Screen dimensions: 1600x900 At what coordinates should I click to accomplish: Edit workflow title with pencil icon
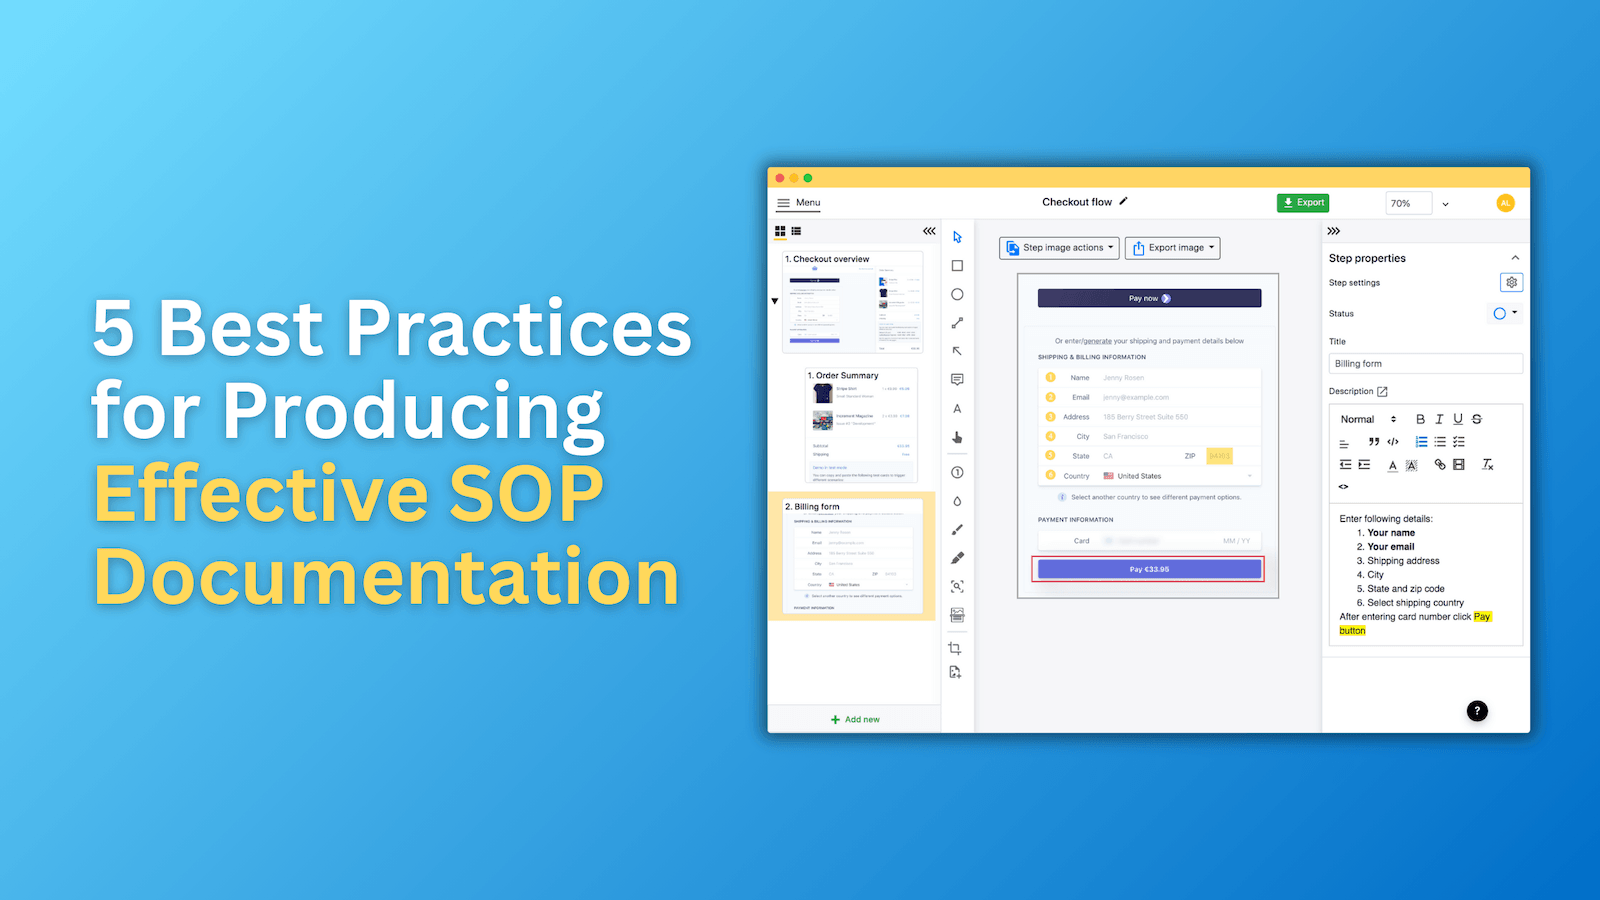click(x=1123, y=201)
